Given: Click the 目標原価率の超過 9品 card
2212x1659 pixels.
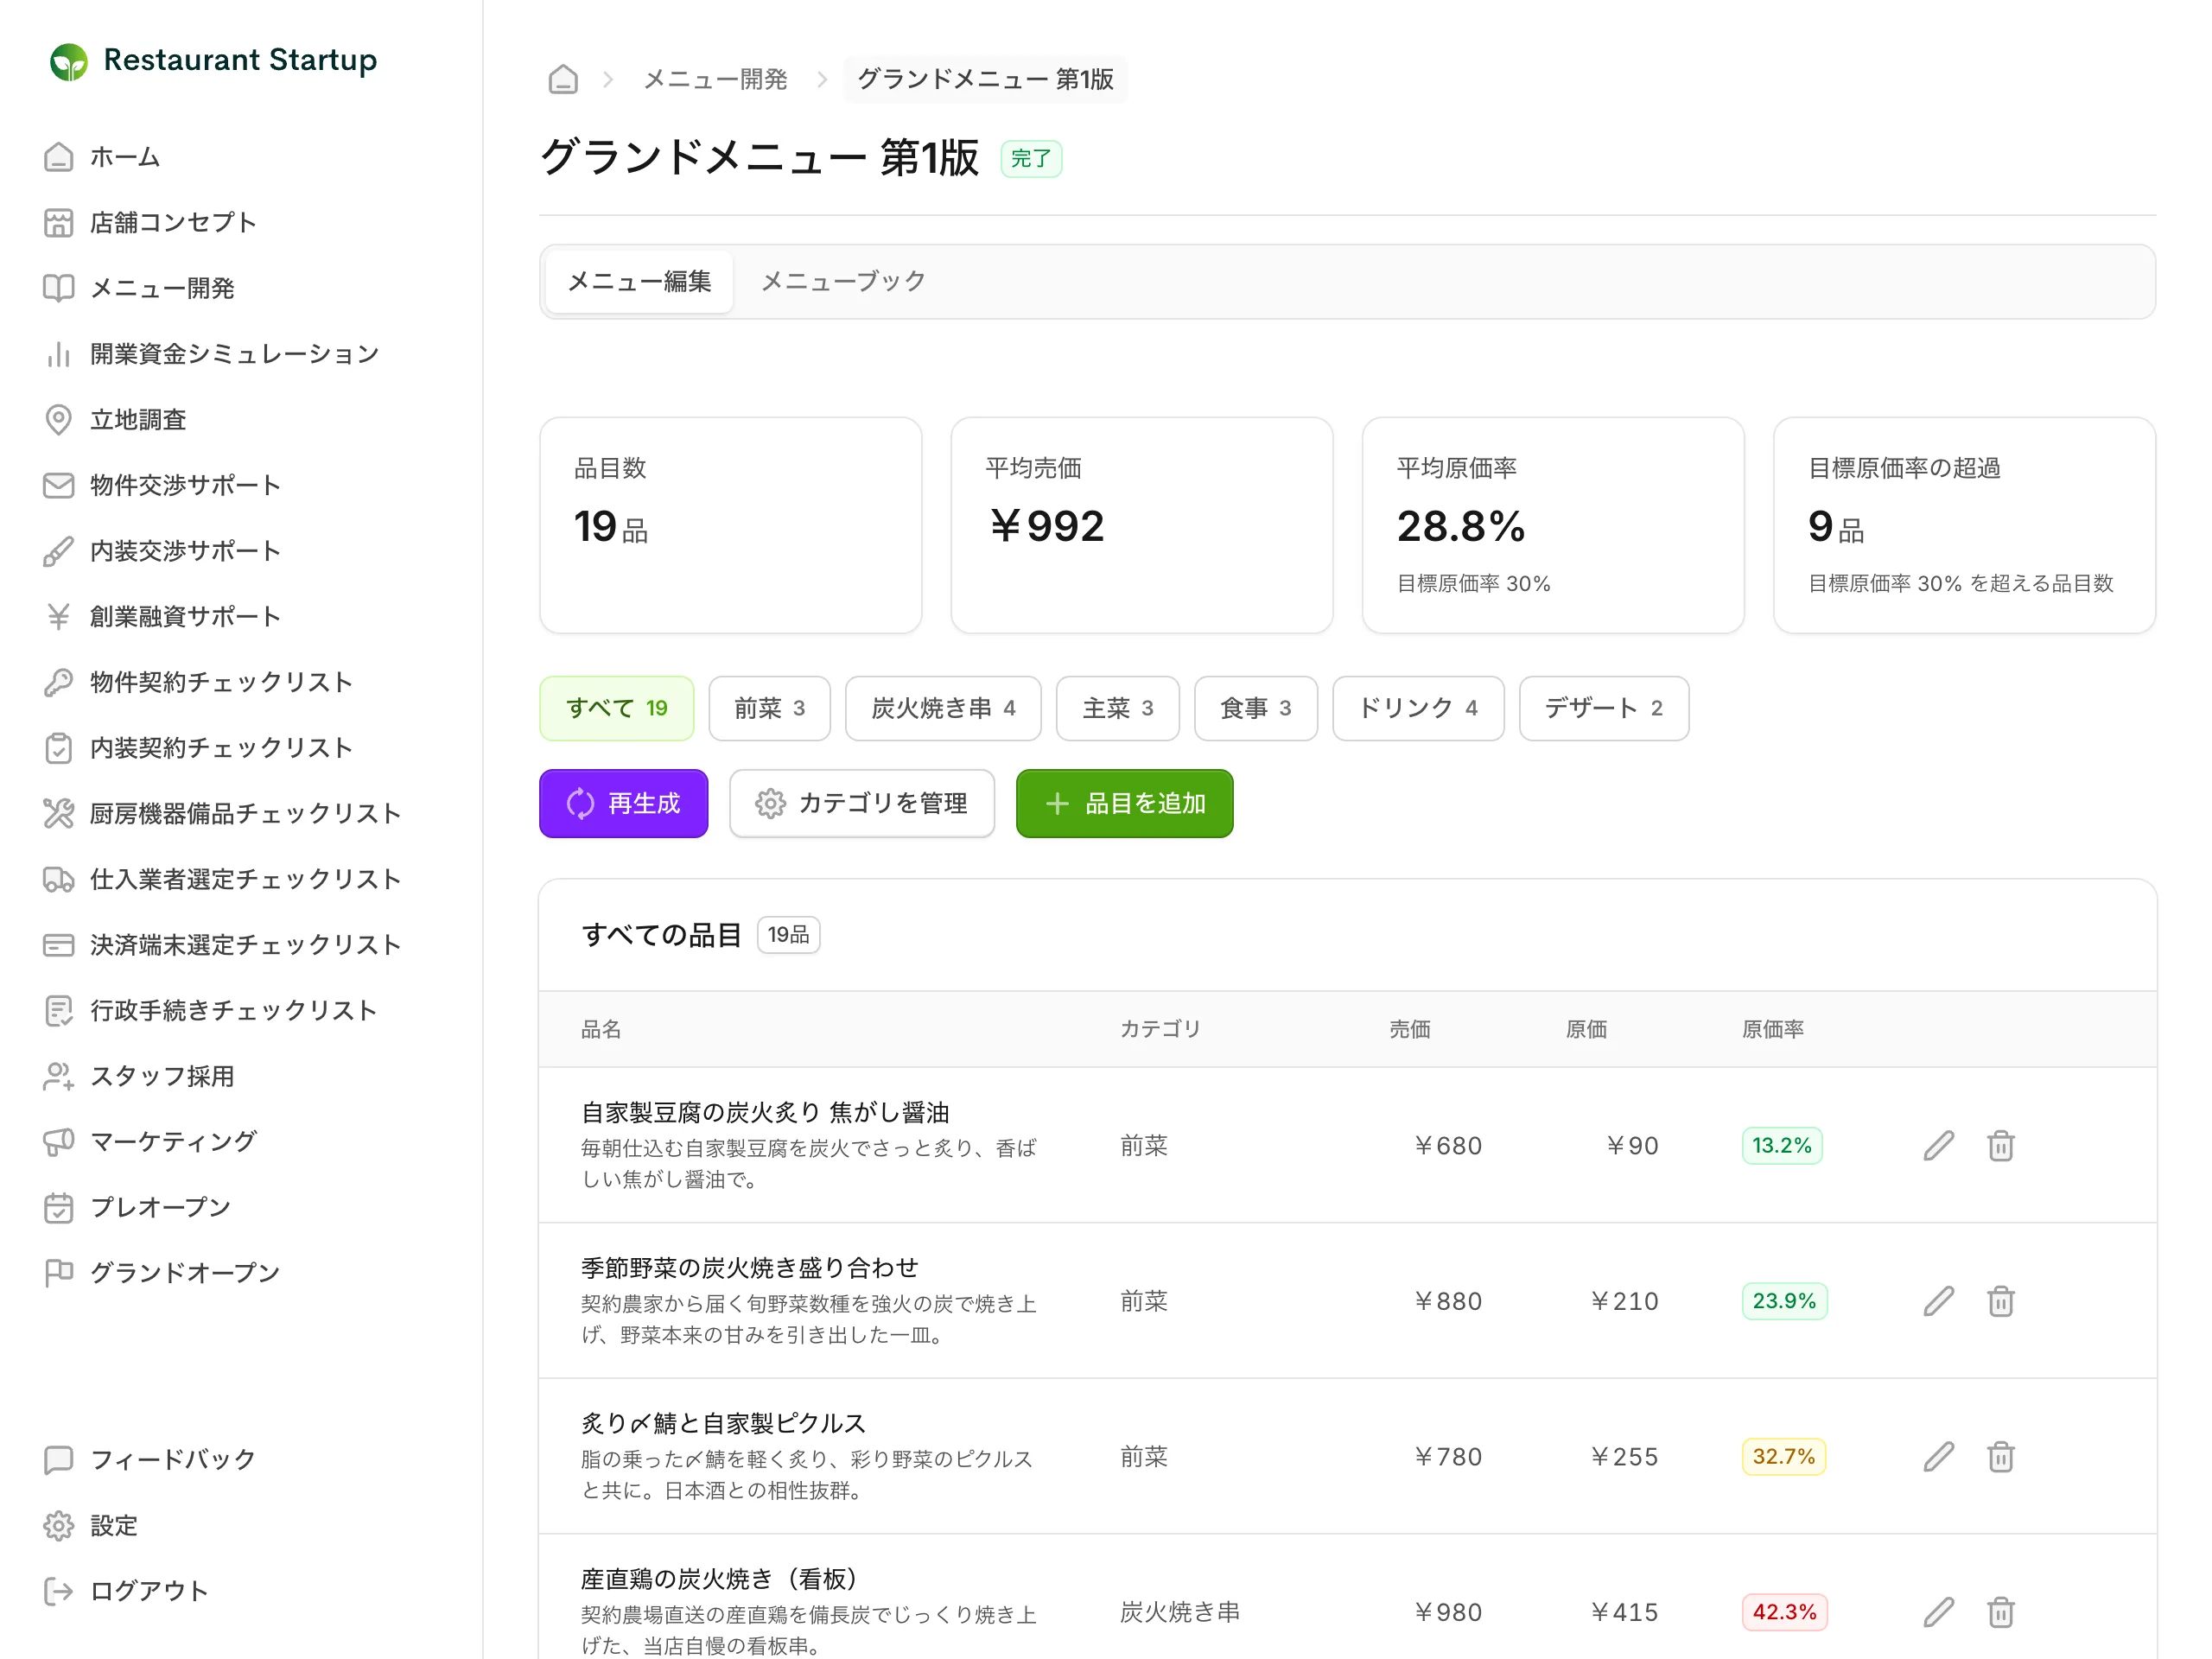Looking at the screenshot, I should 1964,525.
